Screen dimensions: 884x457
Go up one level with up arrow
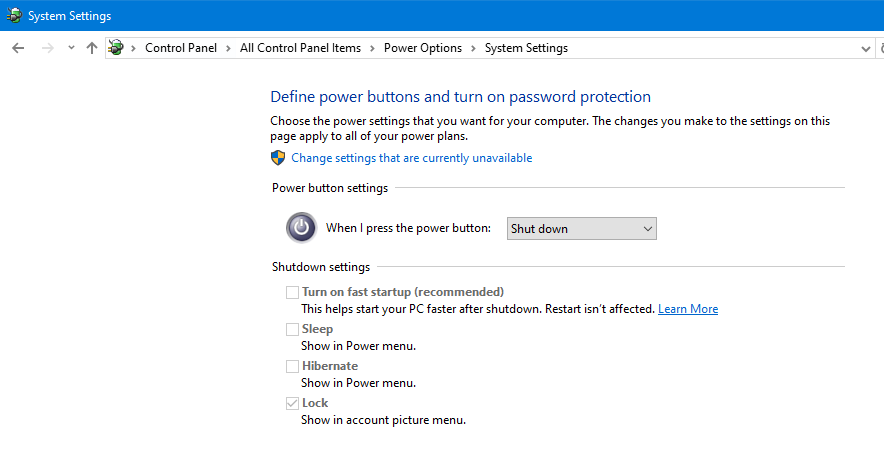(x=92, y=48)
